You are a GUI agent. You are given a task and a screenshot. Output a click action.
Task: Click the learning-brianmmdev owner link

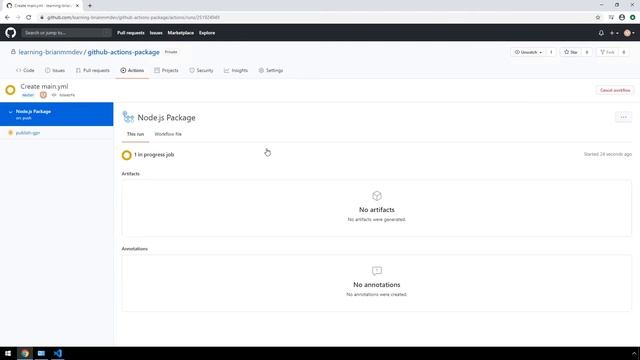50,52
